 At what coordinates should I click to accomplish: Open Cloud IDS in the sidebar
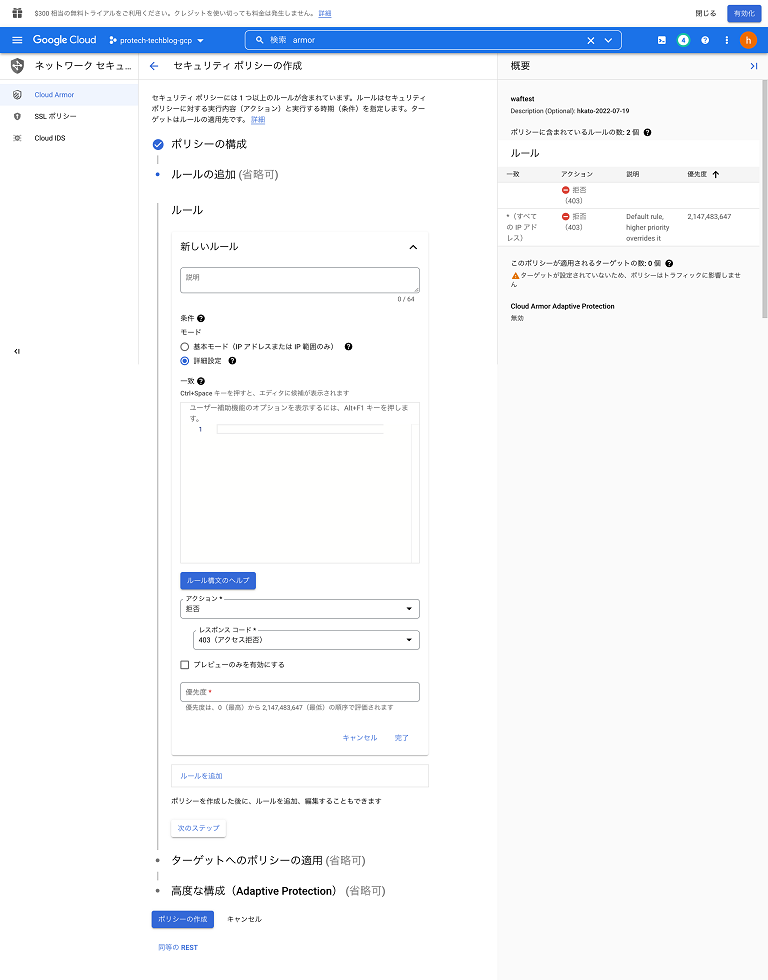click(x=50, y=138)
